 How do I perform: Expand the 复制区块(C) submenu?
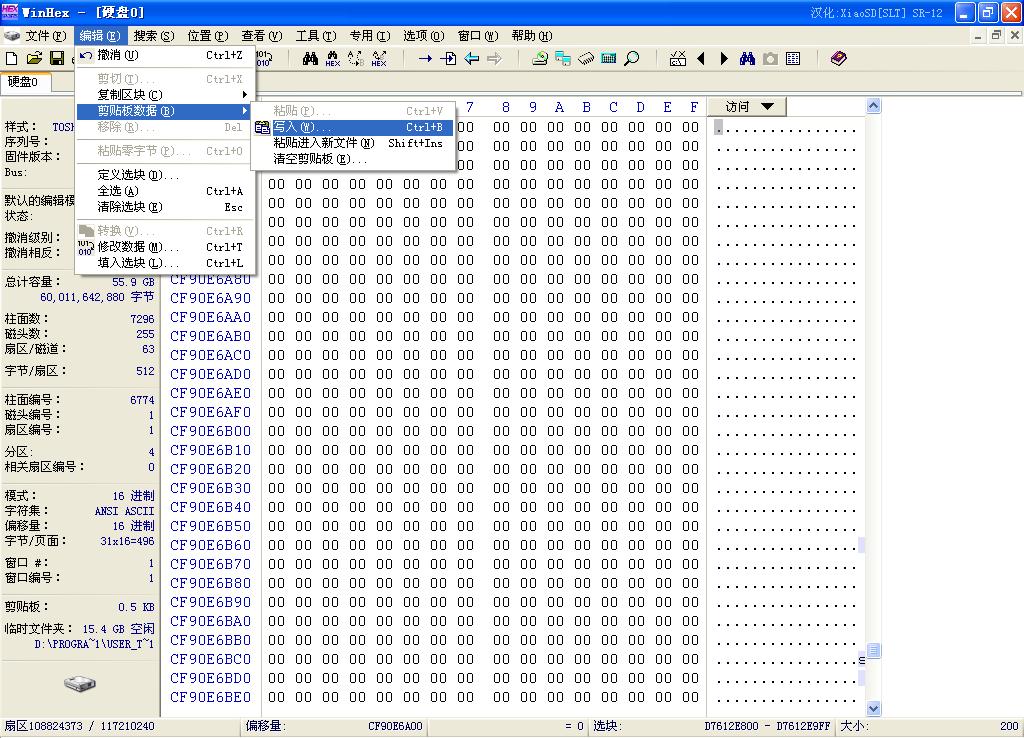point(165,95)
